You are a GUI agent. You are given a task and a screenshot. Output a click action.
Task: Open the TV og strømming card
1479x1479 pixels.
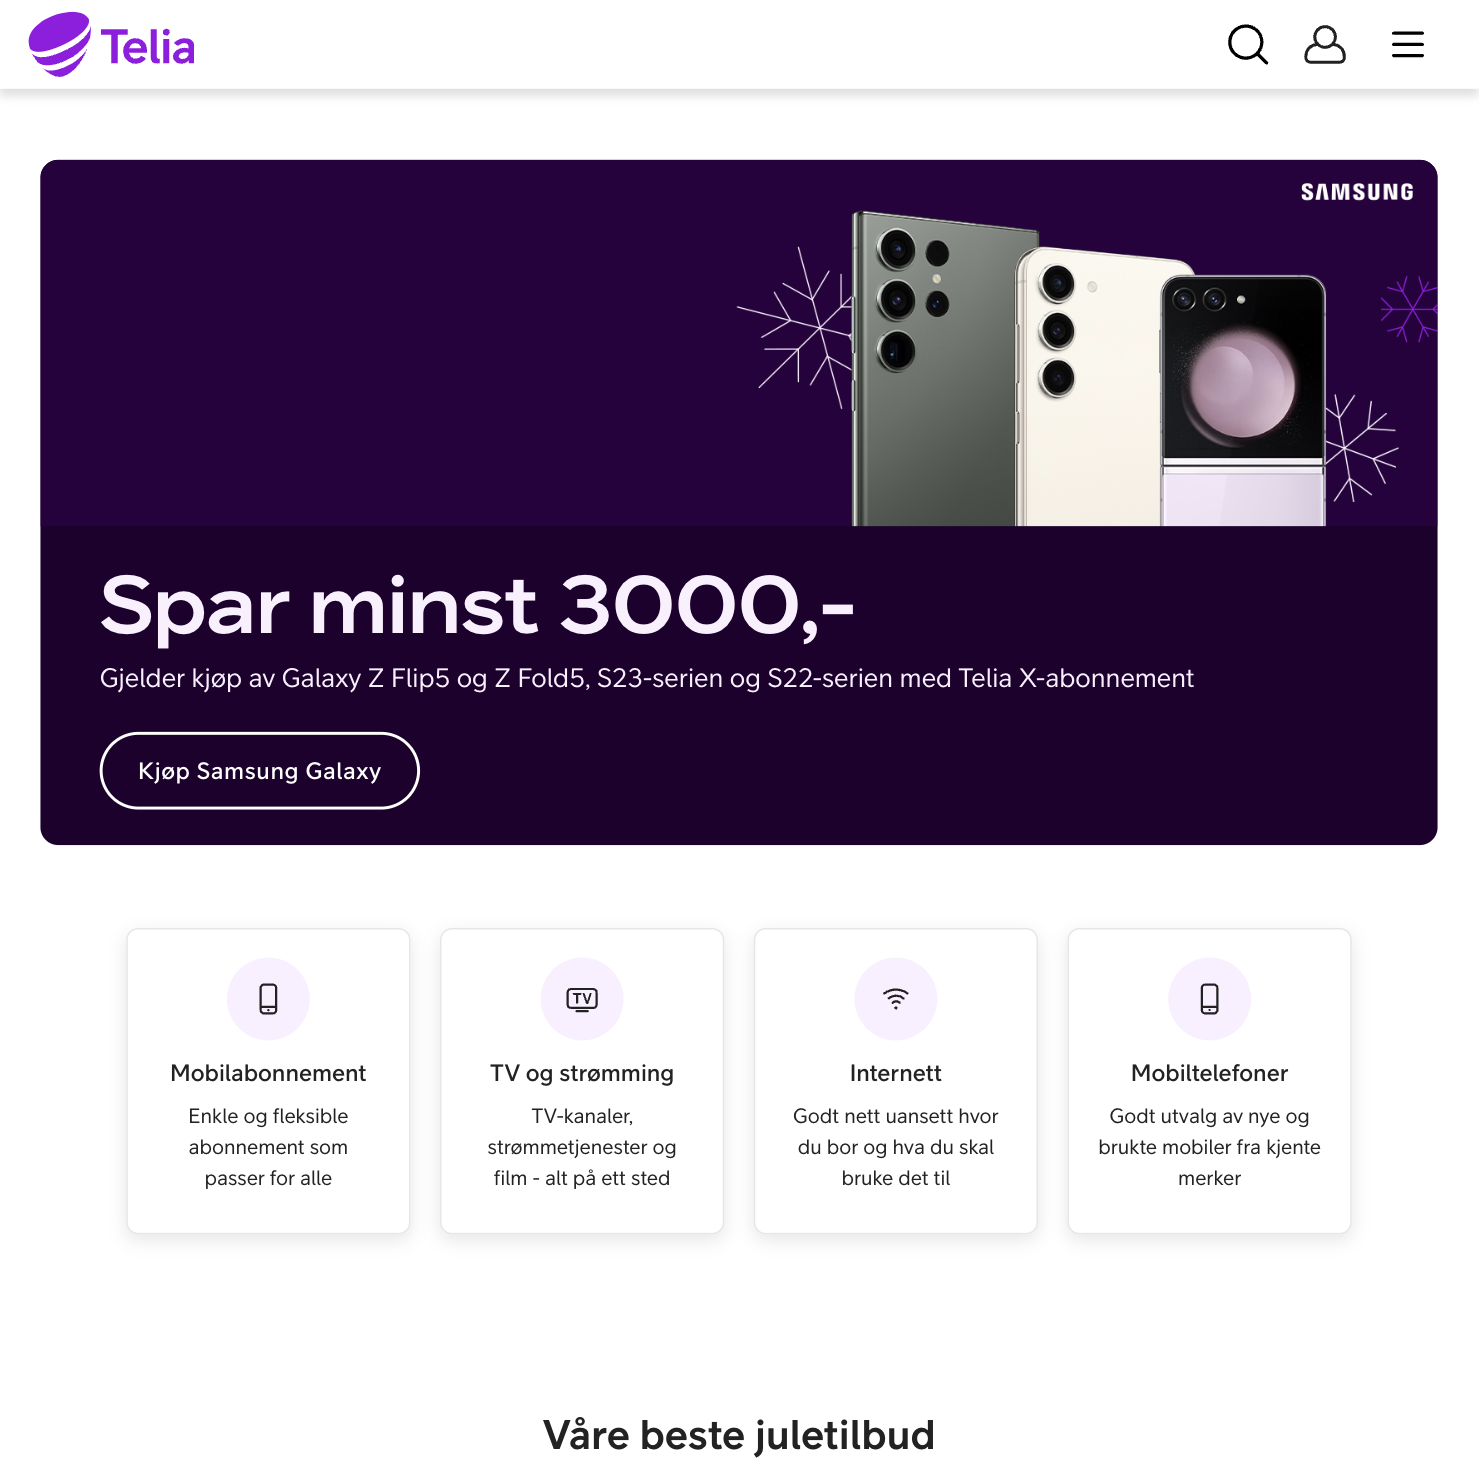point(581,1080)
